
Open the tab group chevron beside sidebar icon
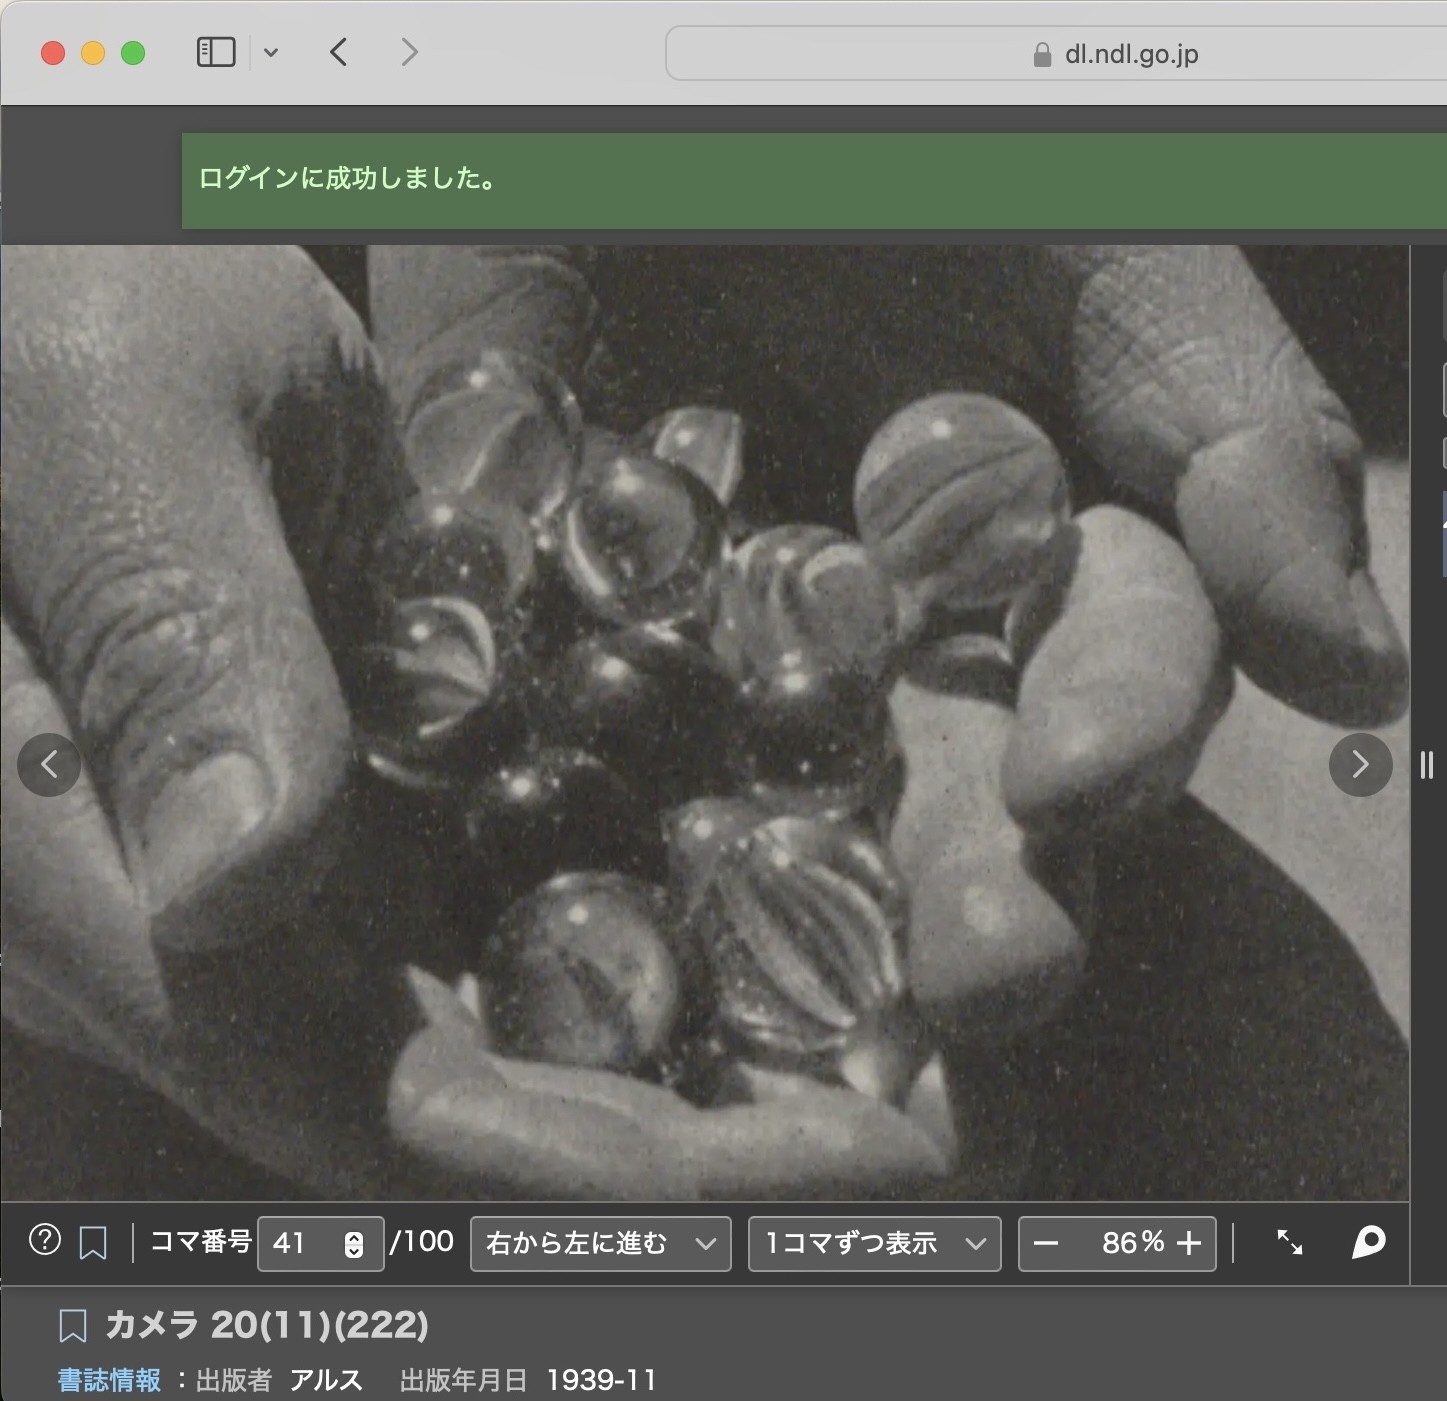[271, 53]
